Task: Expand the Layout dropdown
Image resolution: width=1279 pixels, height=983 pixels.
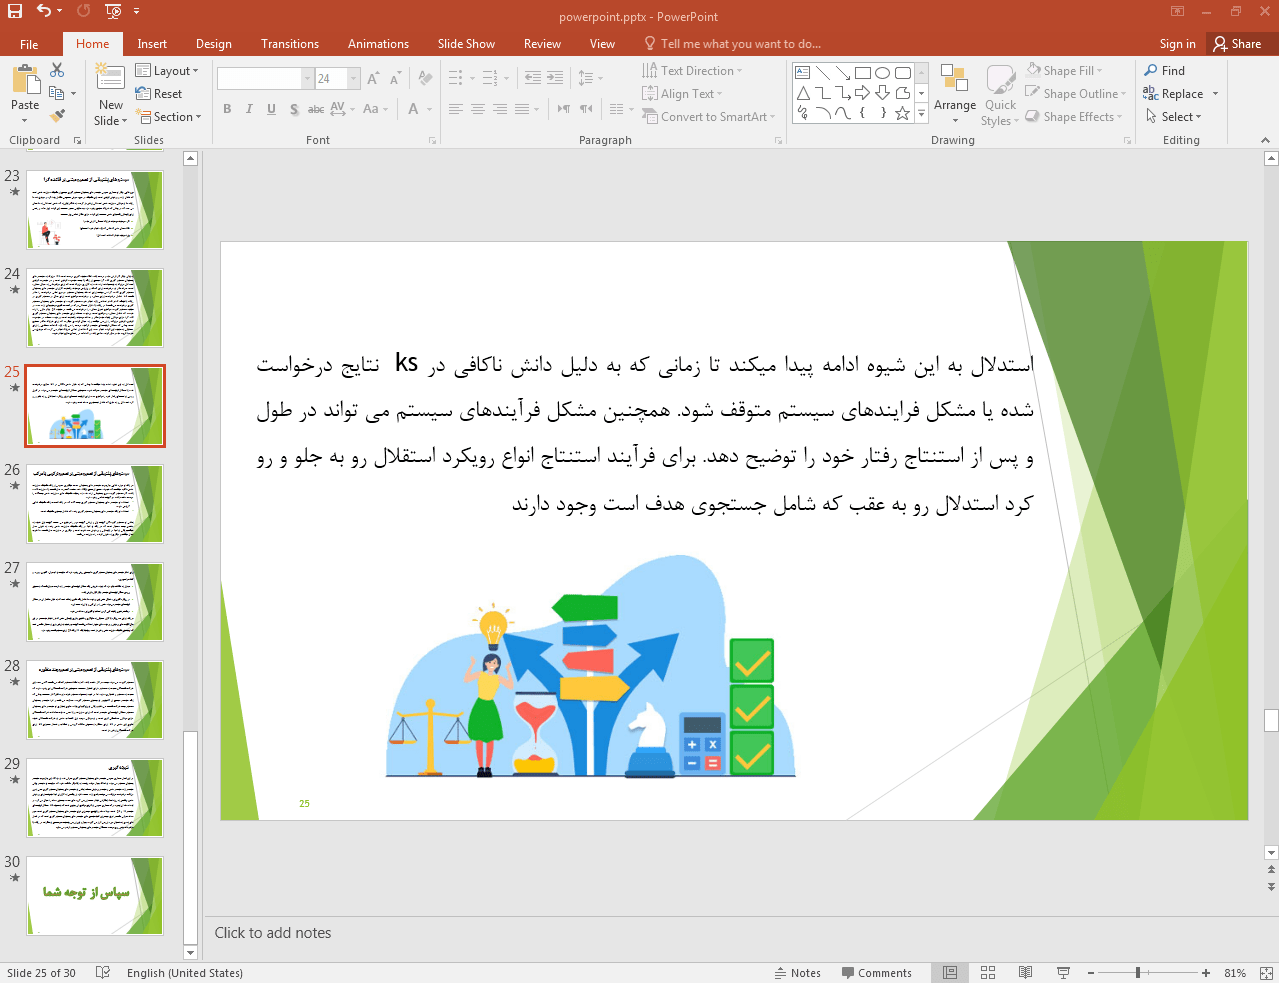Action: coord(168,71)
